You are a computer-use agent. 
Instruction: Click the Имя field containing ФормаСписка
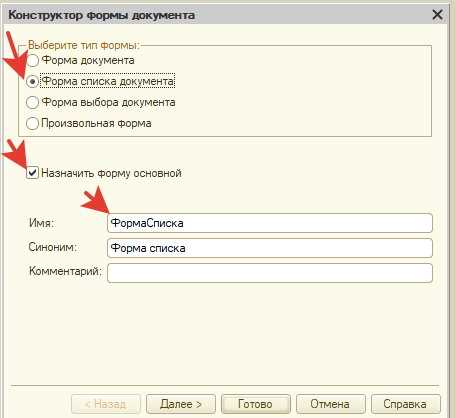(x=270, y=223)
